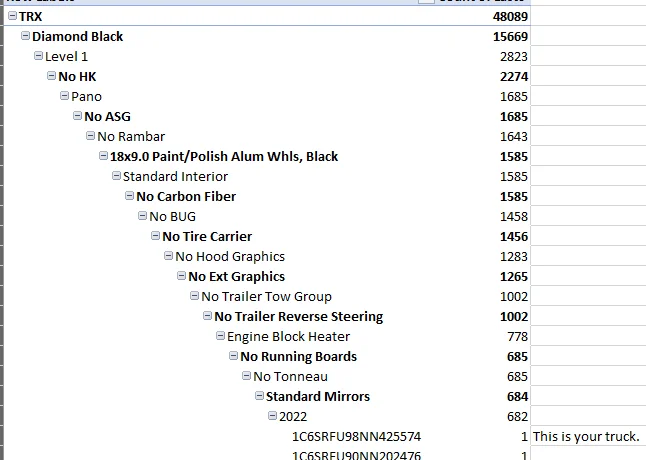
Task: Select the No HK label cell
Action: [77, 77]
